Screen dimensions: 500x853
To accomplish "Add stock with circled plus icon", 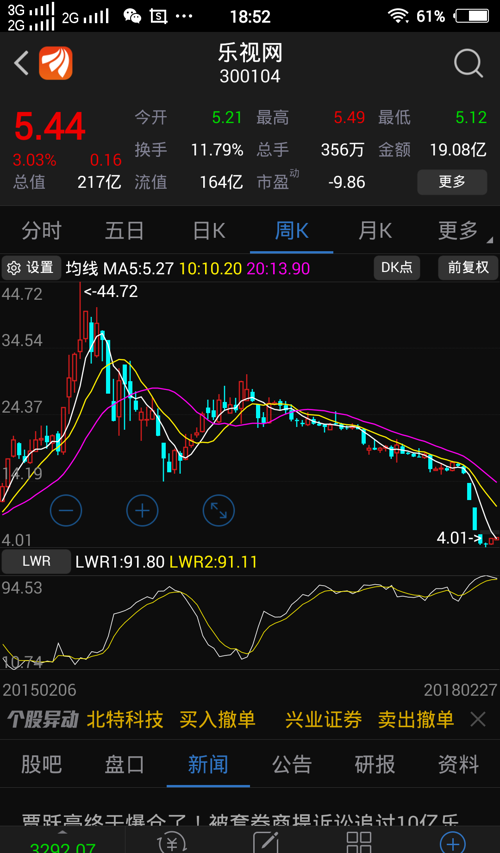I will pos(453,842).
